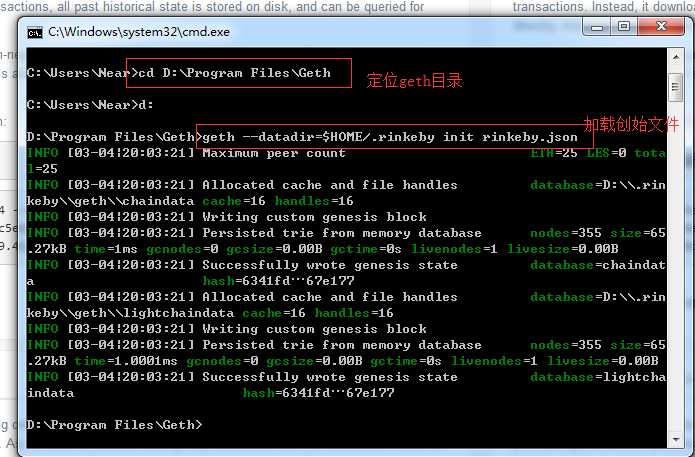Click 'keby\\geth\\lightchaindata' path text
Image resolution: width=695 pixels, height=457 pixels.
click(130, 313)
